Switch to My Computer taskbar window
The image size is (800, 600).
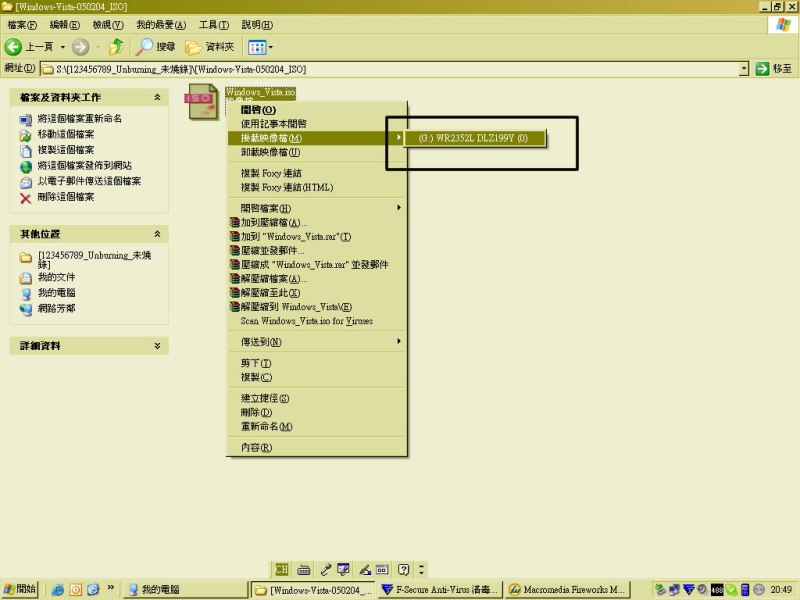click(x=185, y=590)
